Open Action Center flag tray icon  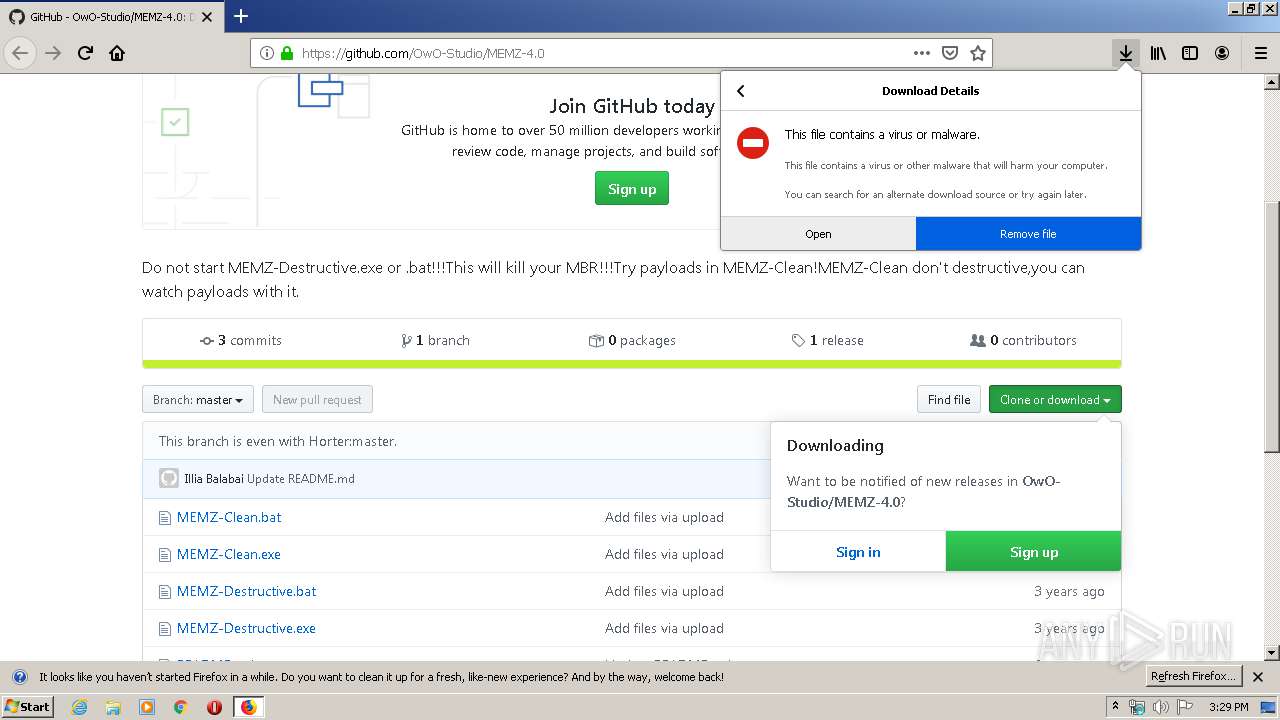point(1185,707)
